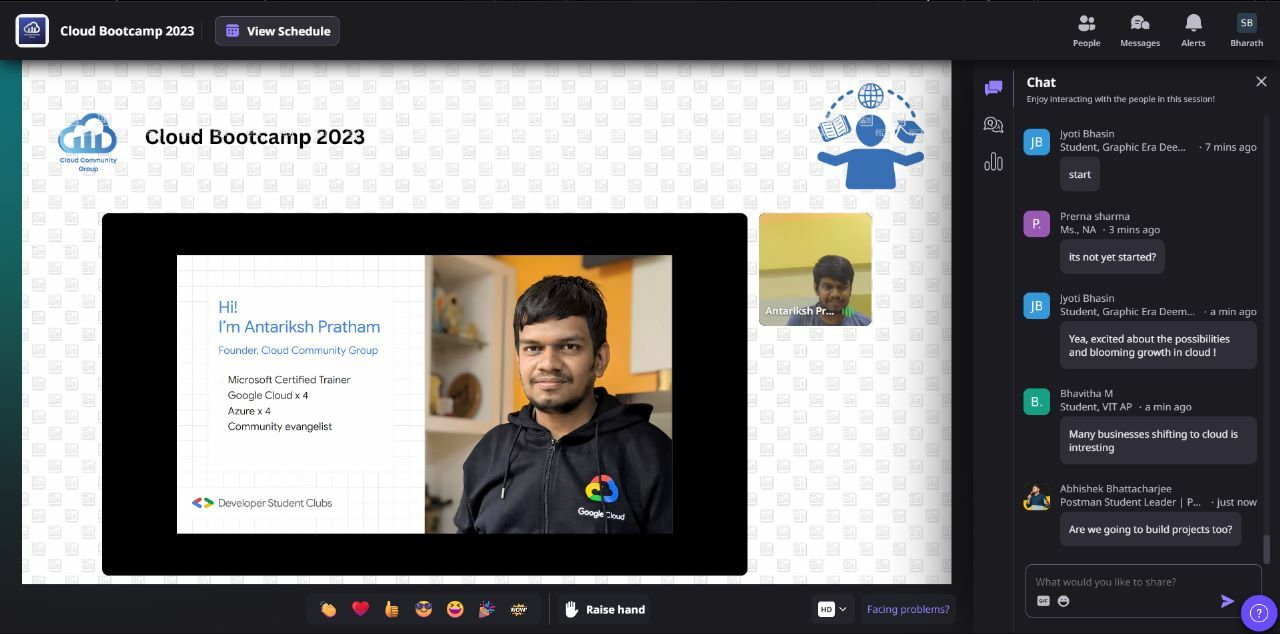Click the 'start' chat message
Screen dimensions: 1280x634
coord(1080,174)
